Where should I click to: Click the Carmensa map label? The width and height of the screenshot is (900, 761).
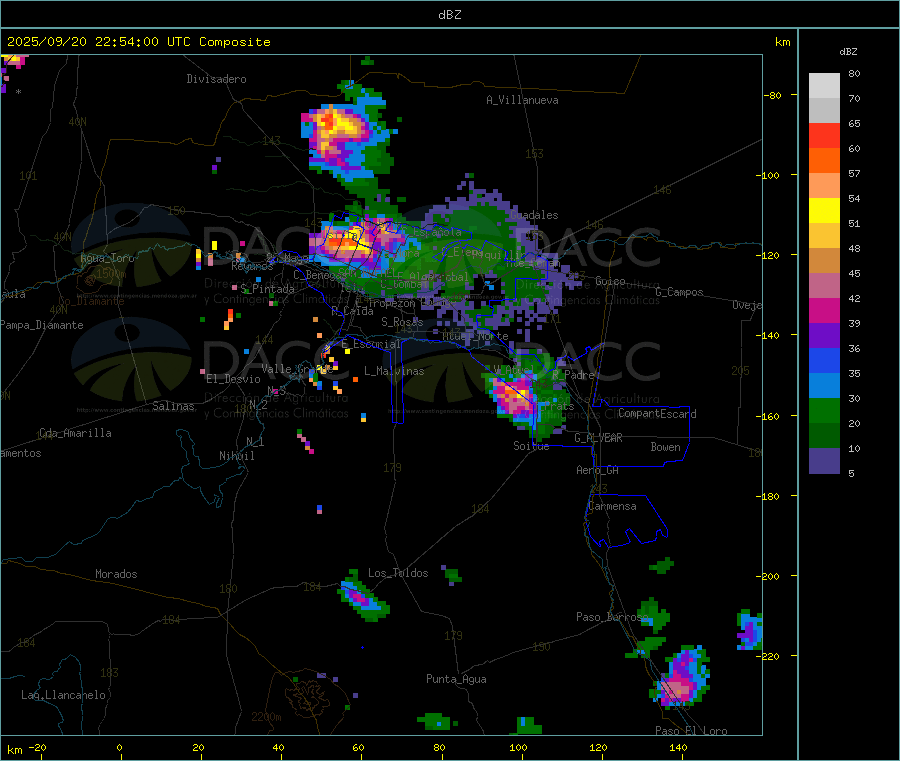click(x=612, y=506)
